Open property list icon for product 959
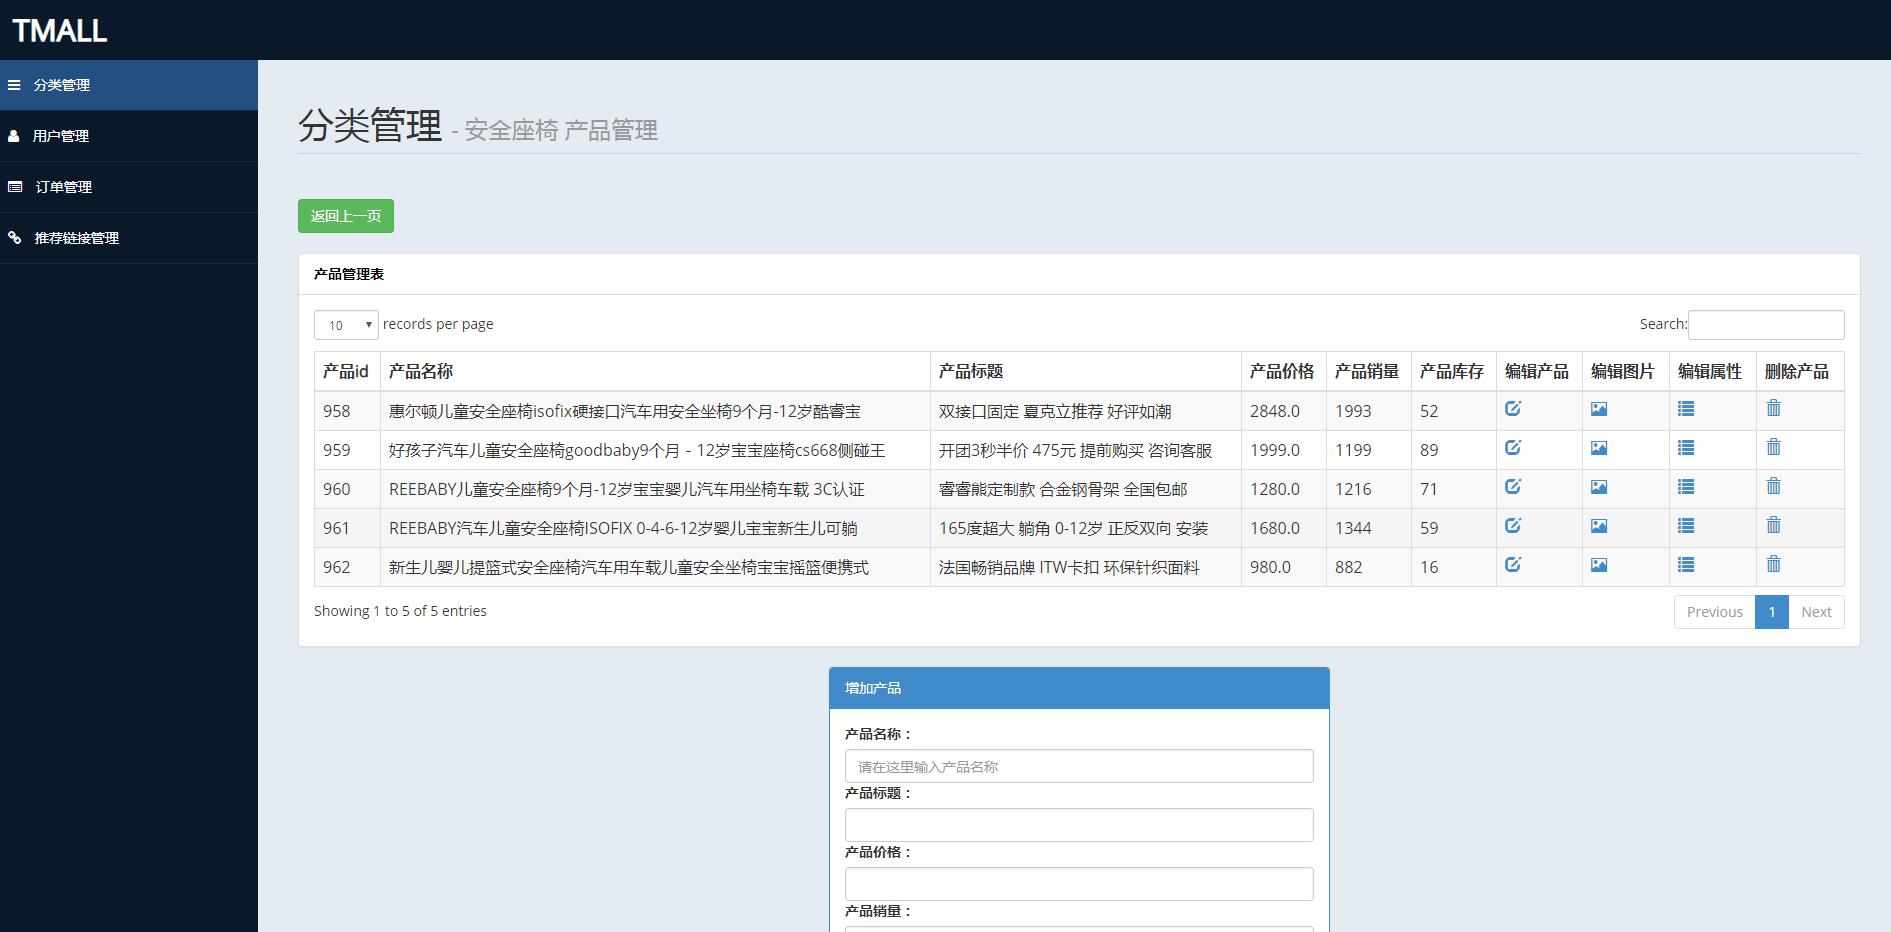 click(x=1686, y=448)
